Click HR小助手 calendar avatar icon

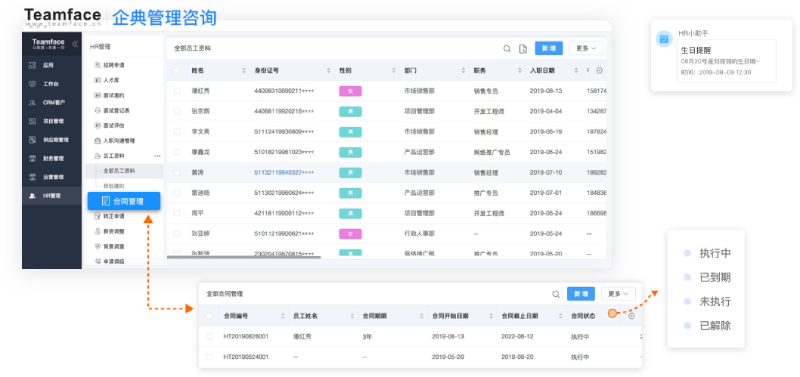pos(664,39)
